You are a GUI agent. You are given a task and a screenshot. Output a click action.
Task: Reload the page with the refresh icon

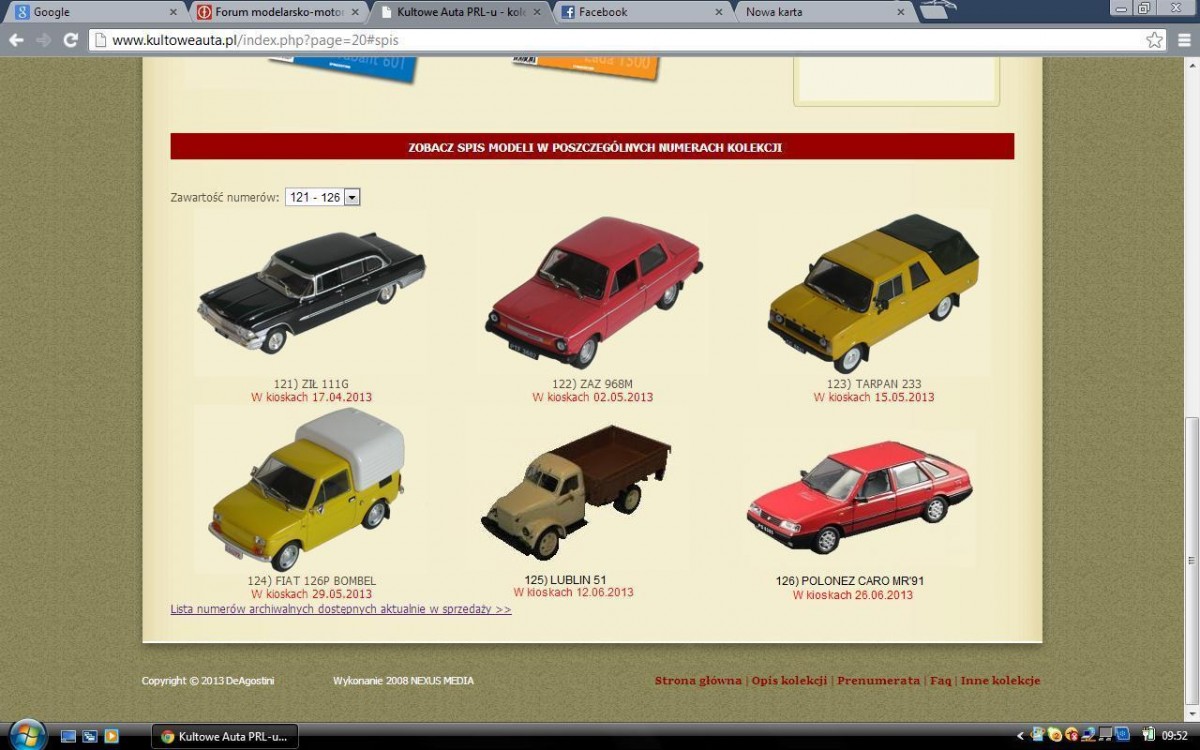tap(70, 40)
